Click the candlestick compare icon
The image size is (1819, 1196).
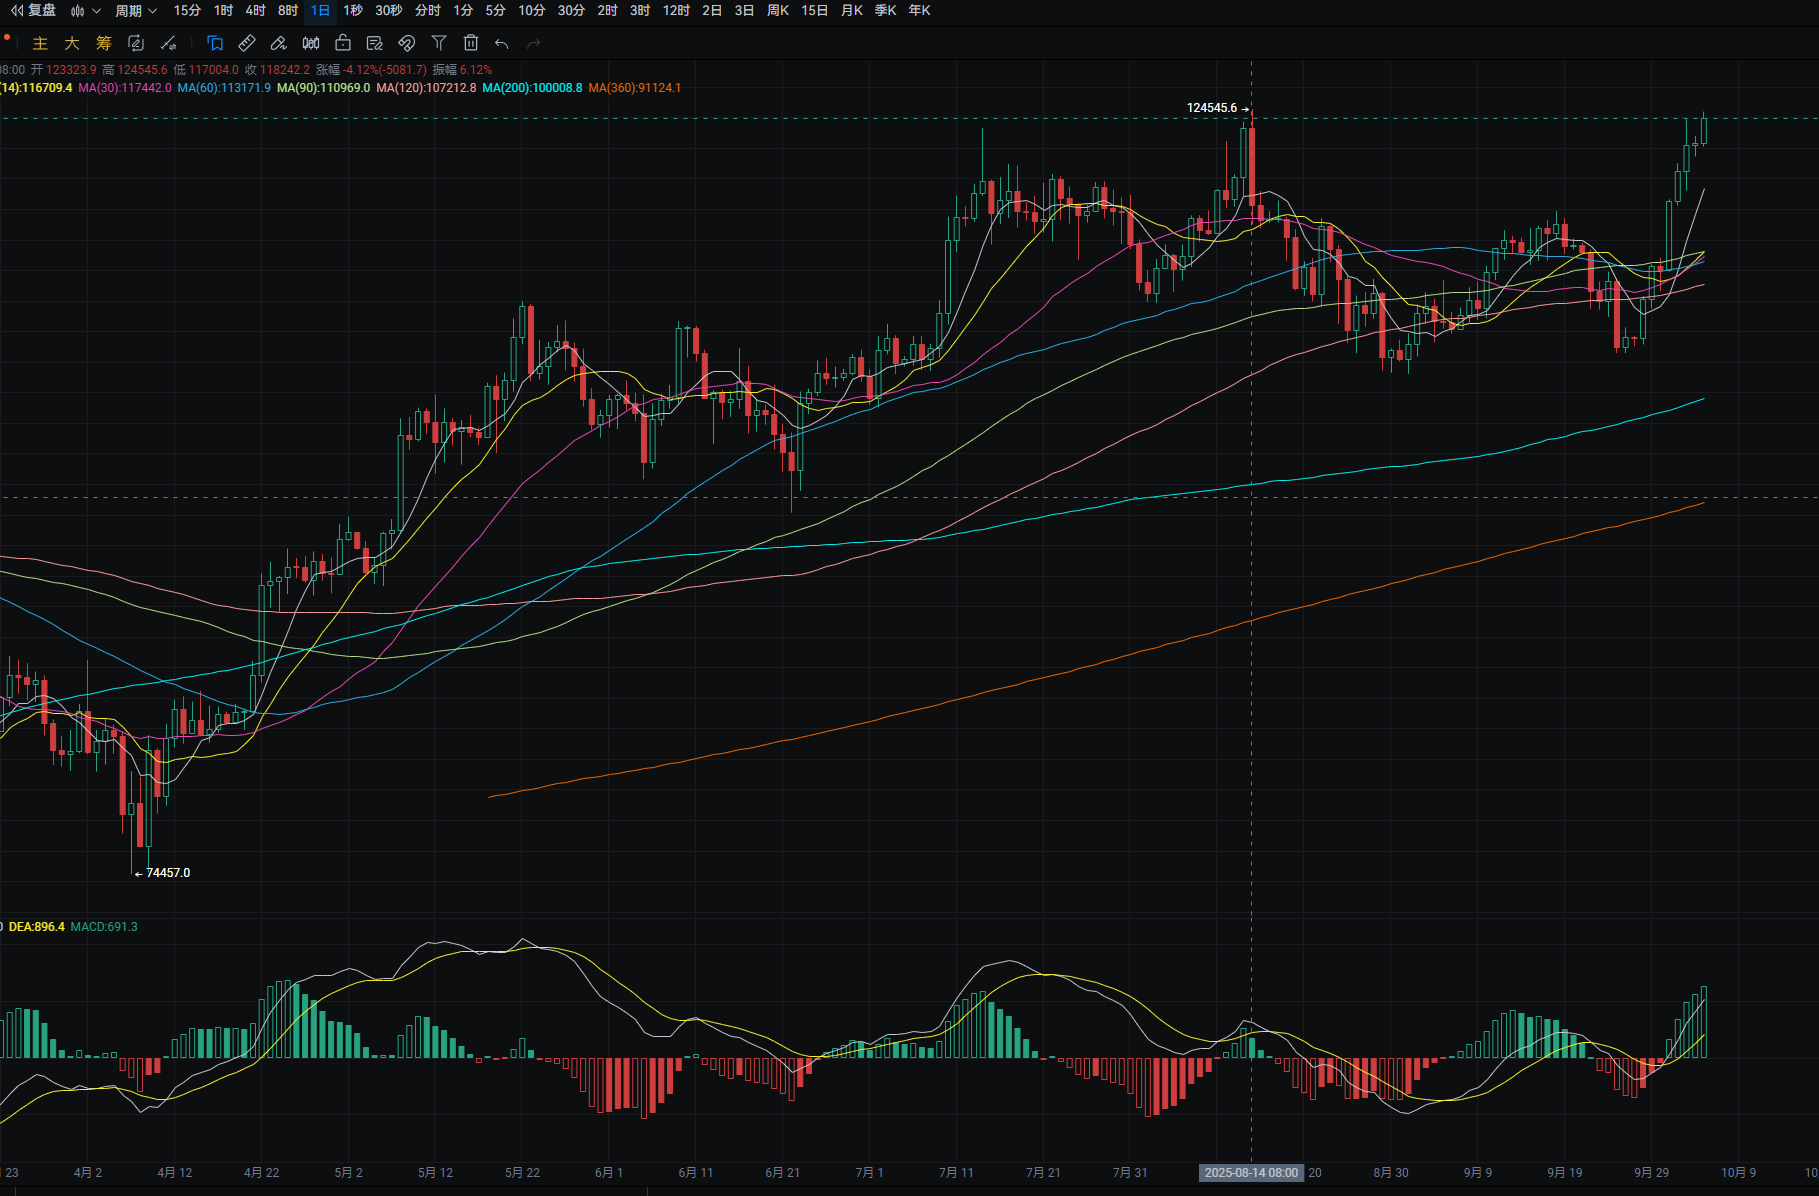tap(311, 43)
